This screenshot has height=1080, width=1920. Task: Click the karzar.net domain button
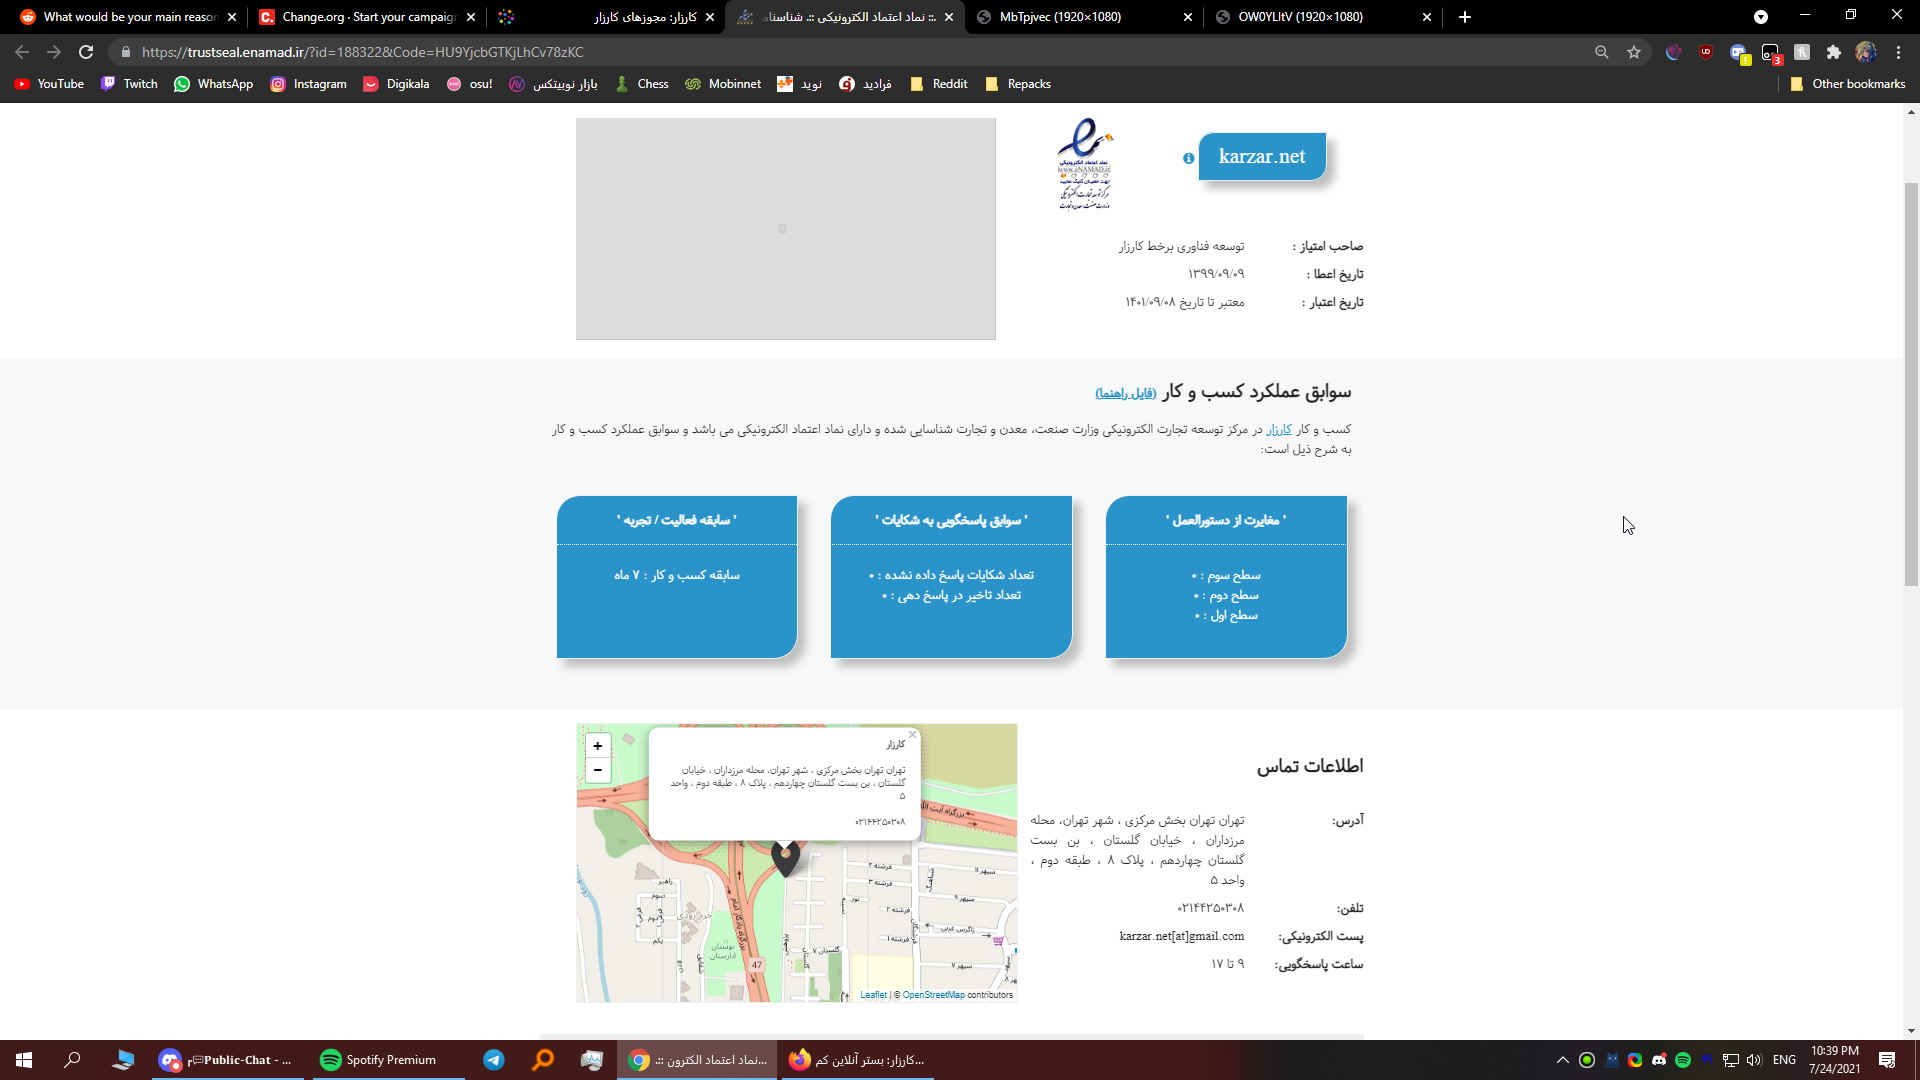[x=1262, y=157]
